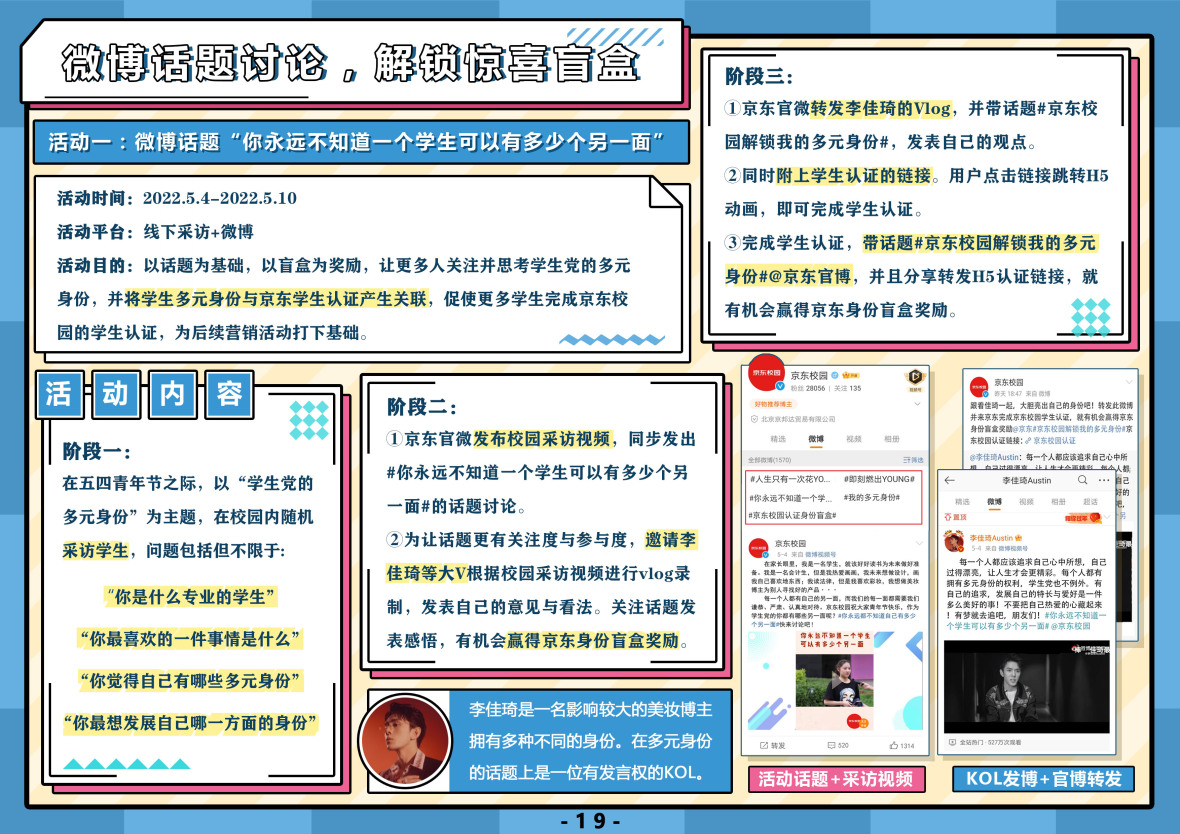Click the crown icon after 李佳琦Austin name
1180x834 pixels.
[x=1018, y=538]
